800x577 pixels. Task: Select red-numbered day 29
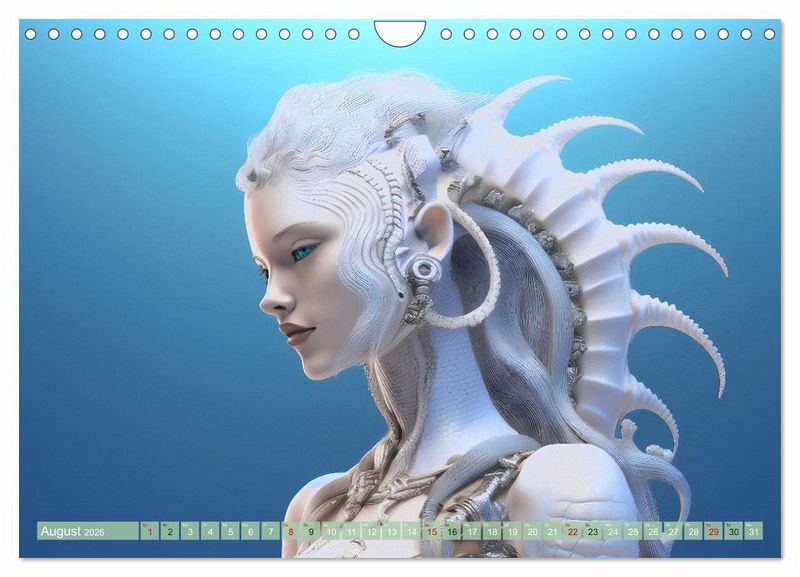[x=714, y=532]
